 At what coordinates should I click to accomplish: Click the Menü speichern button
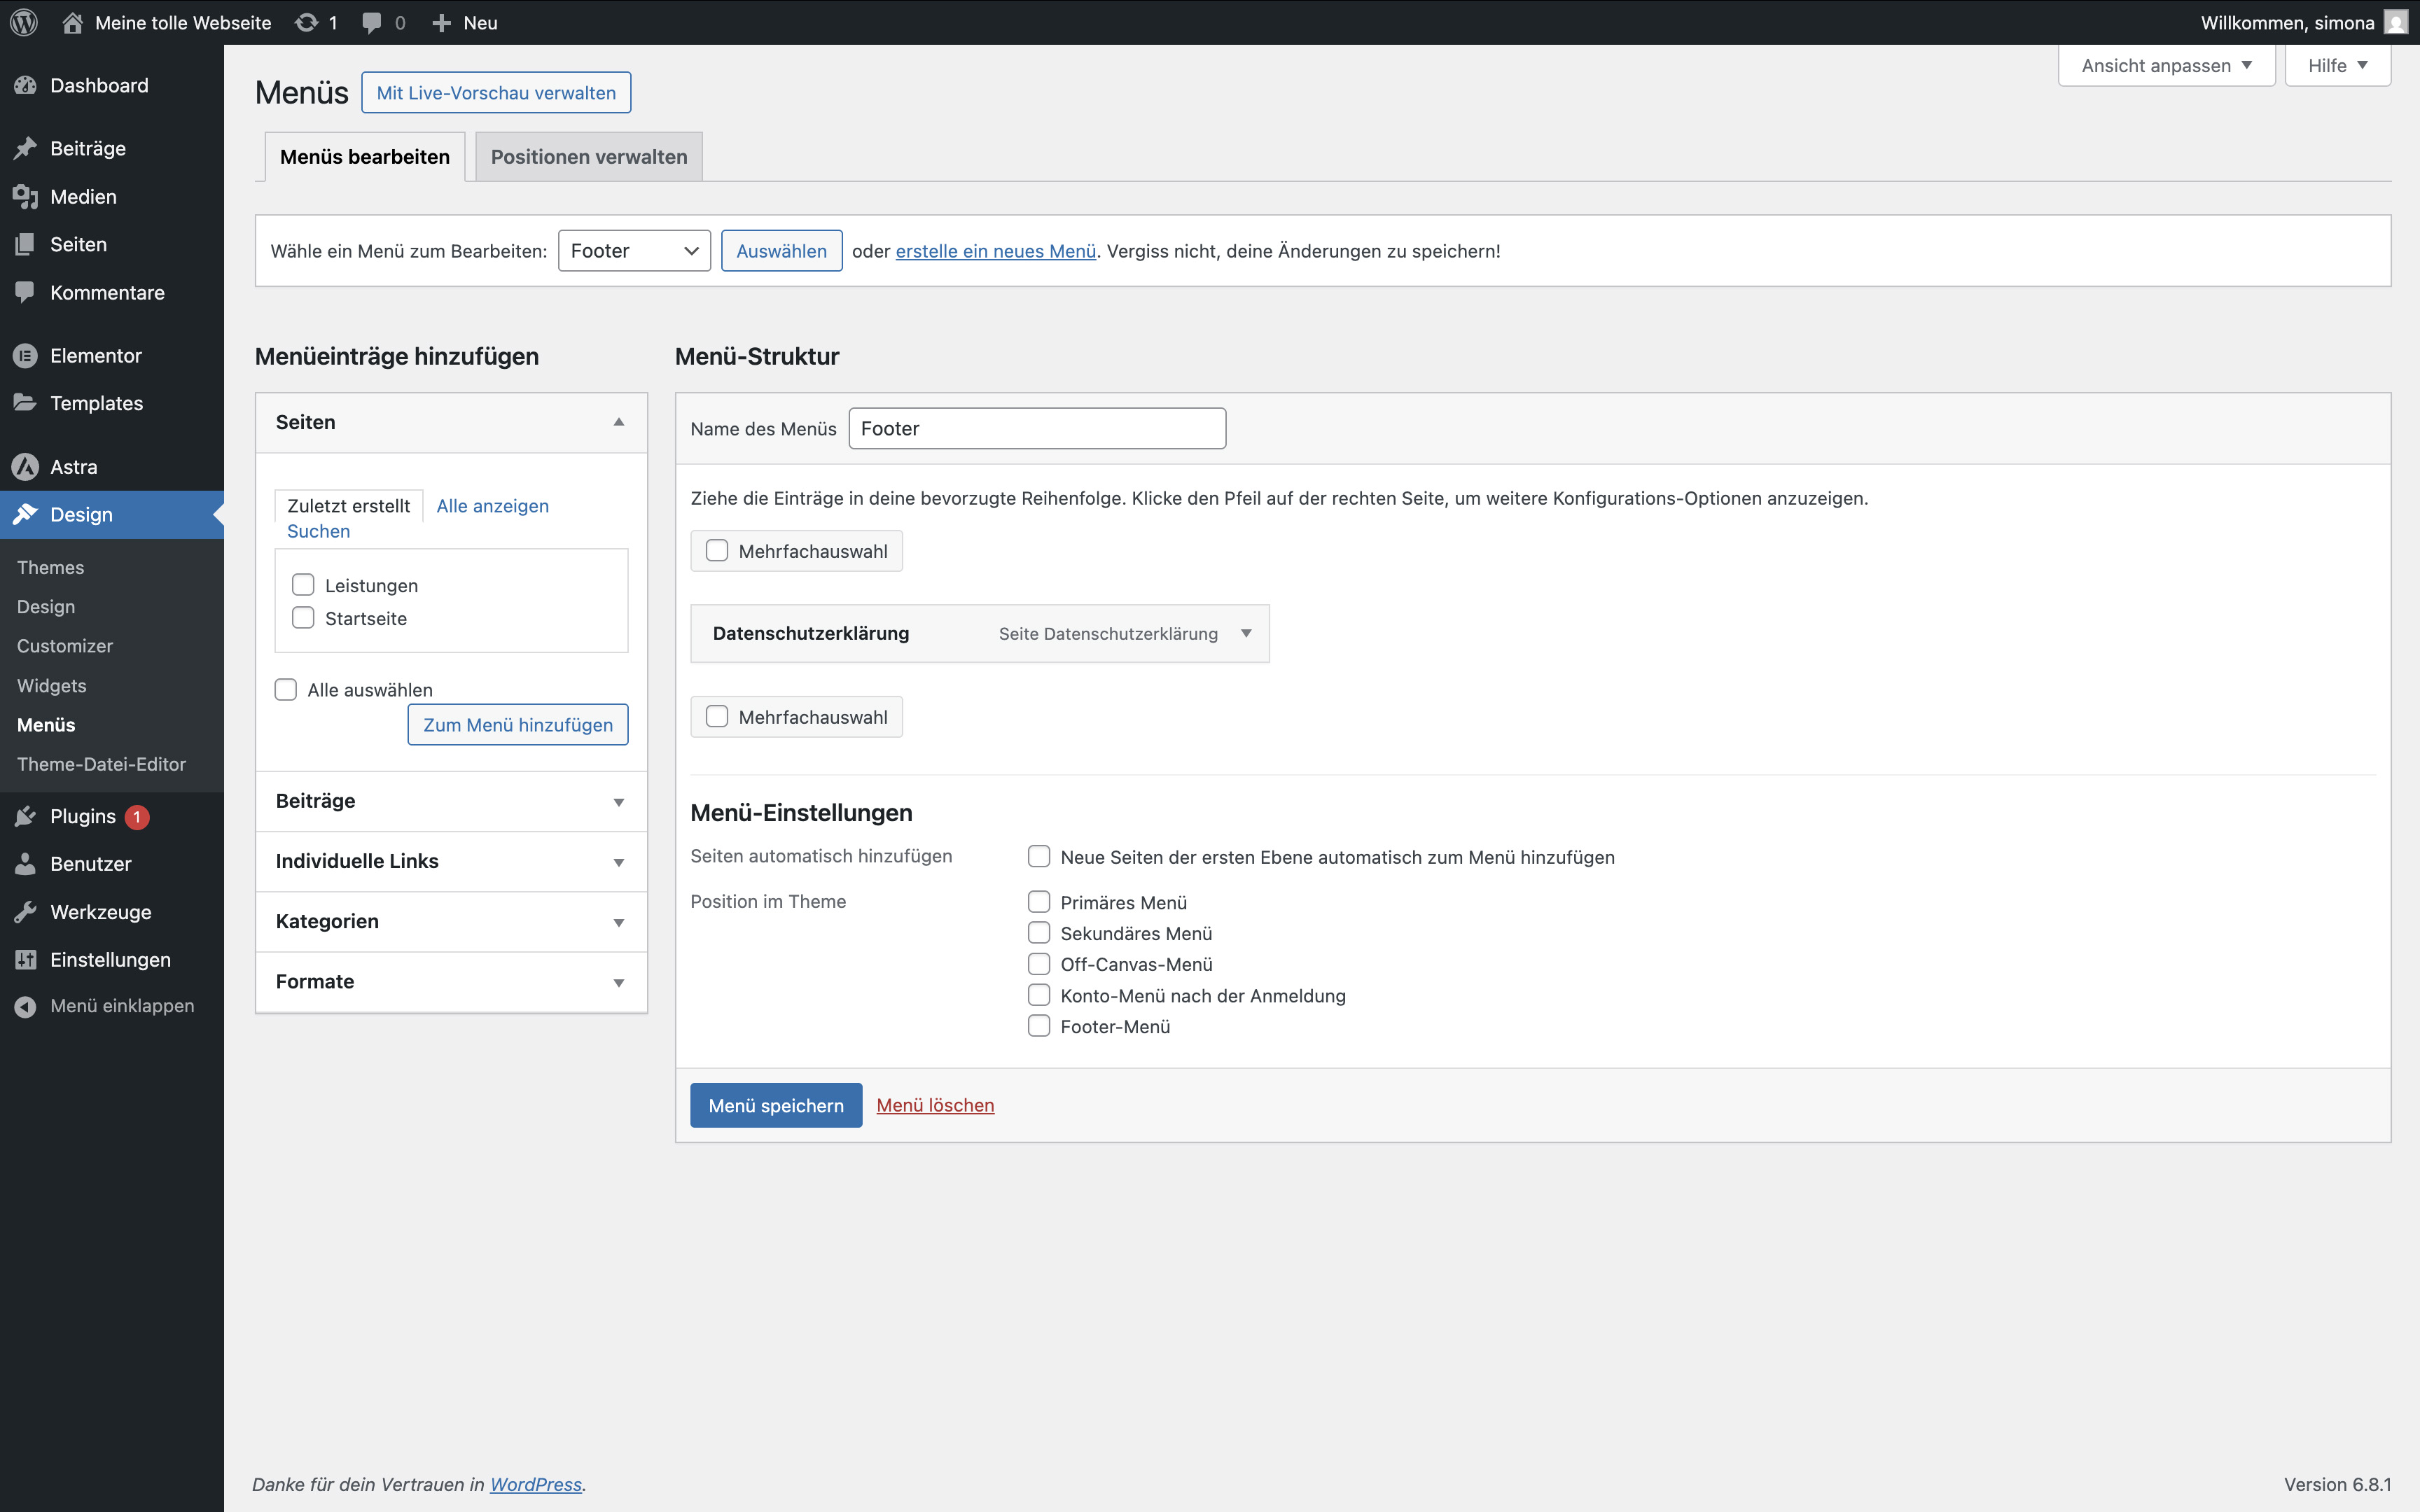pyautogui.click(x=776, y=1105)
